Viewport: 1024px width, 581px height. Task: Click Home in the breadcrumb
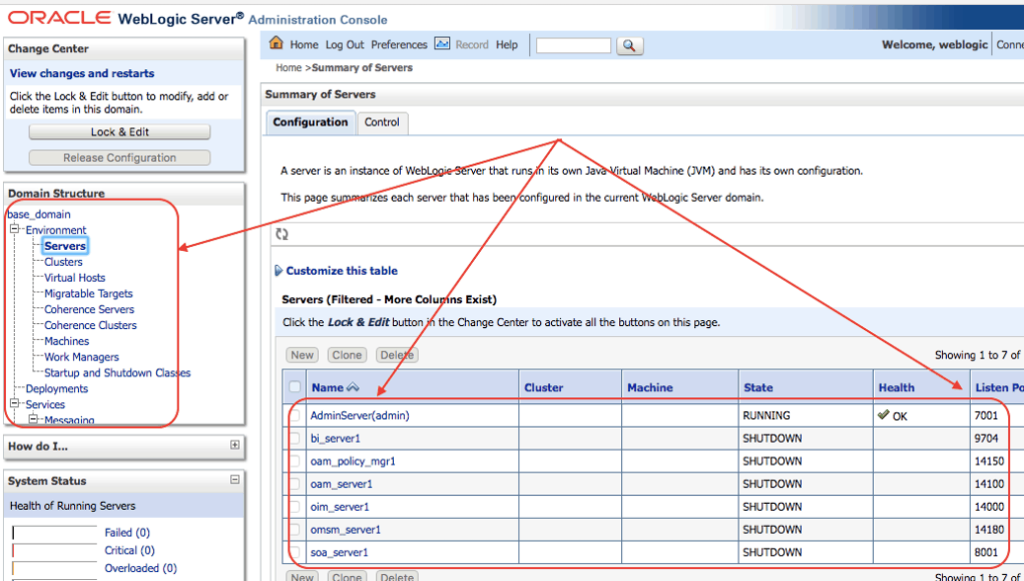(289, 67)
